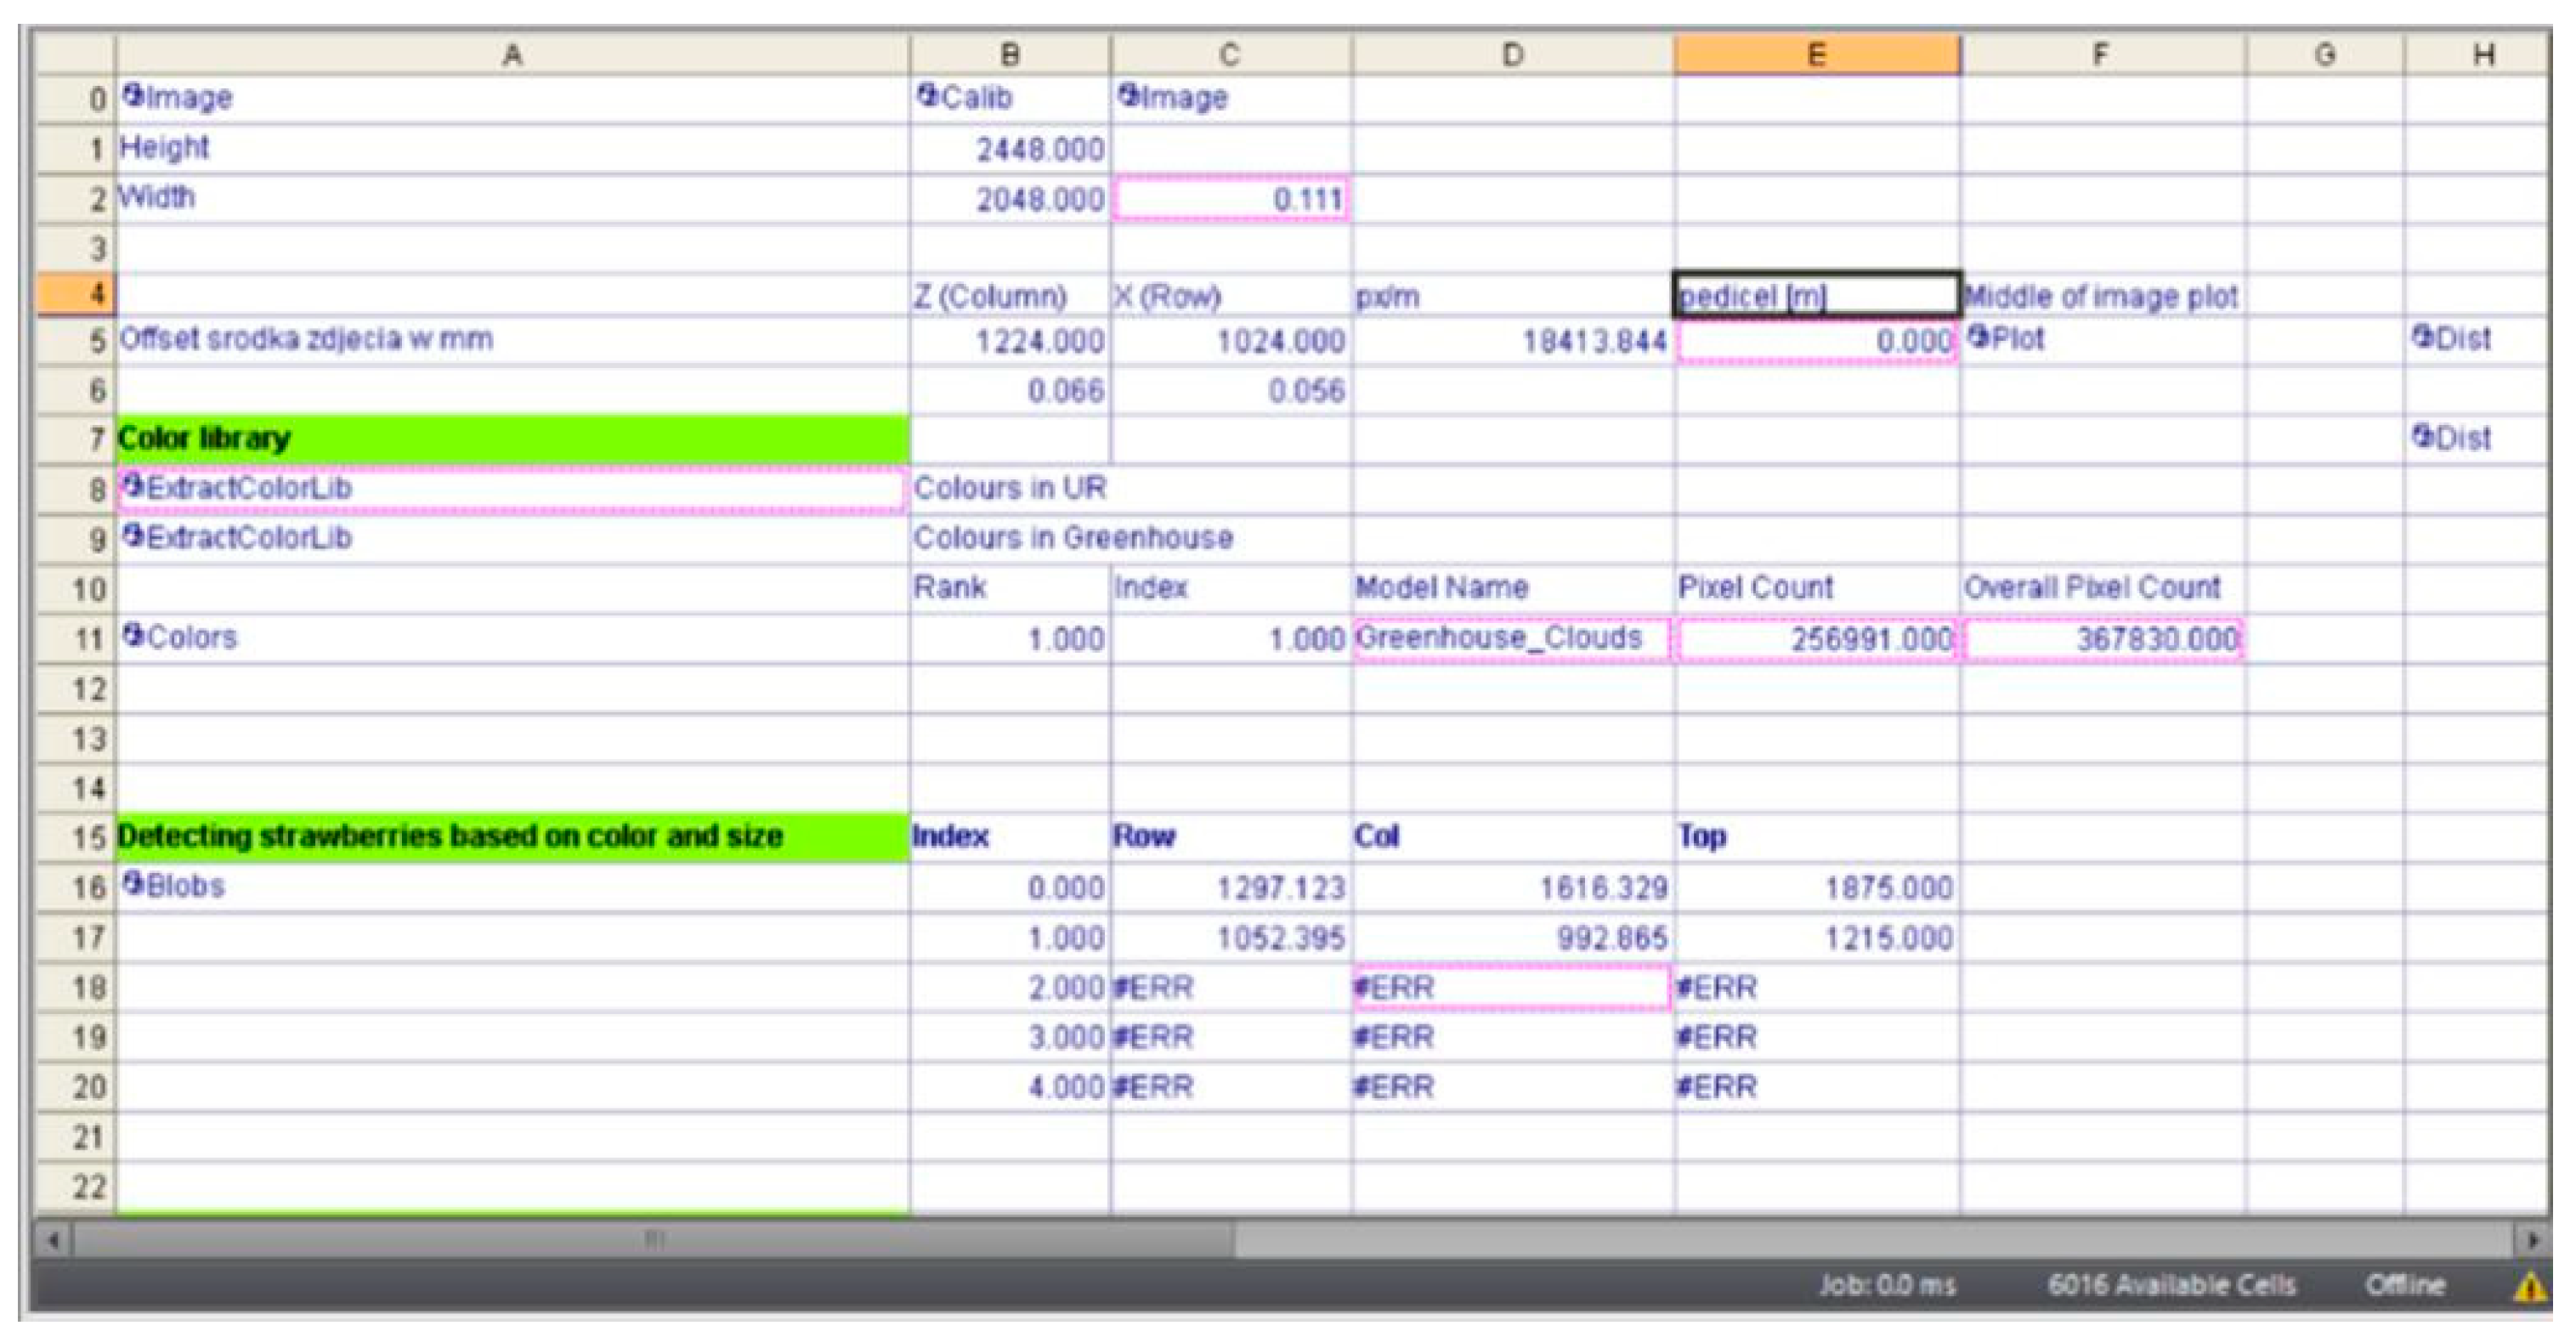The image size is (2576, 1337).
Task: Click the left scroll arrow of horizontal scrollbar
Action: pyautogui.click(x=54, y=1241)
